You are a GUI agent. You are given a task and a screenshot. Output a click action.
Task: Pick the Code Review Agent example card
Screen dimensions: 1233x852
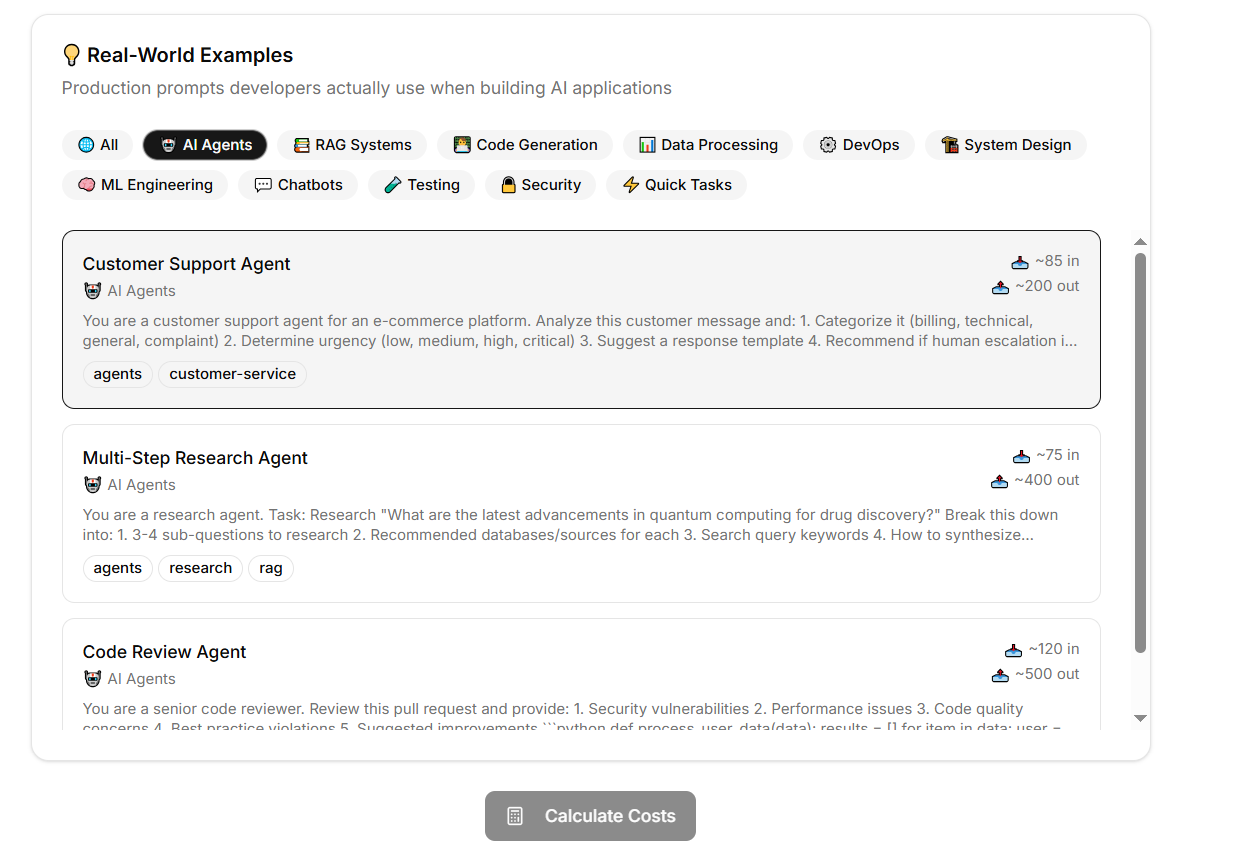[581, 675]
